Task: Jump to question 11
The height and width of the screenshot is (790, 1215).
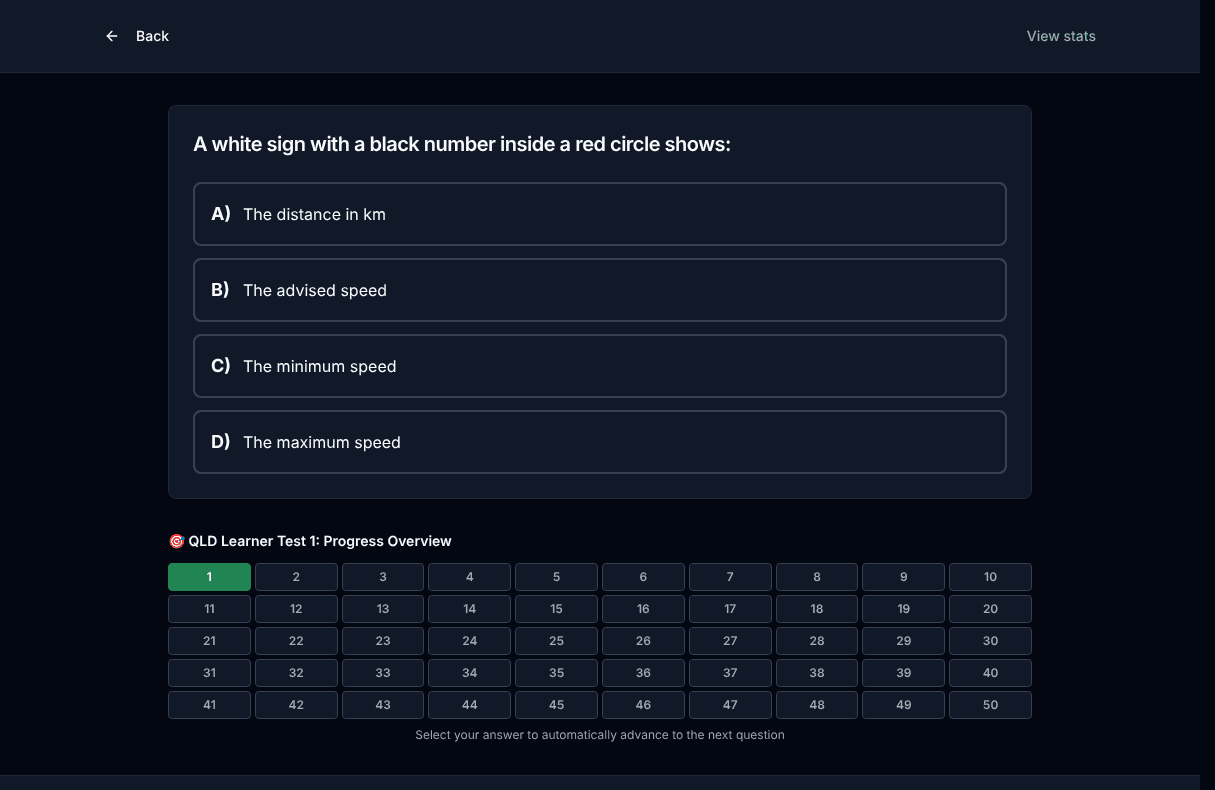Action: (209, 609)
